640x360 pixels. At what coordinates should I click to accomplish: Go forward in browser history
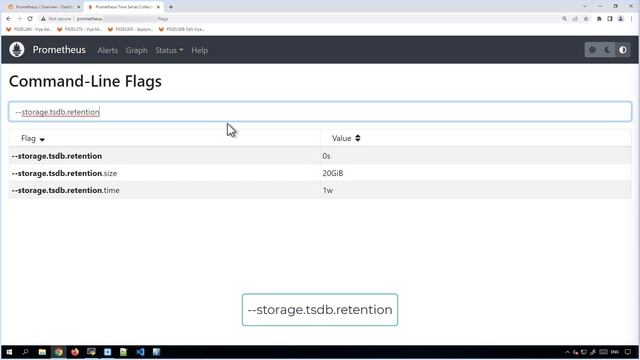click(x=19, y=19)
